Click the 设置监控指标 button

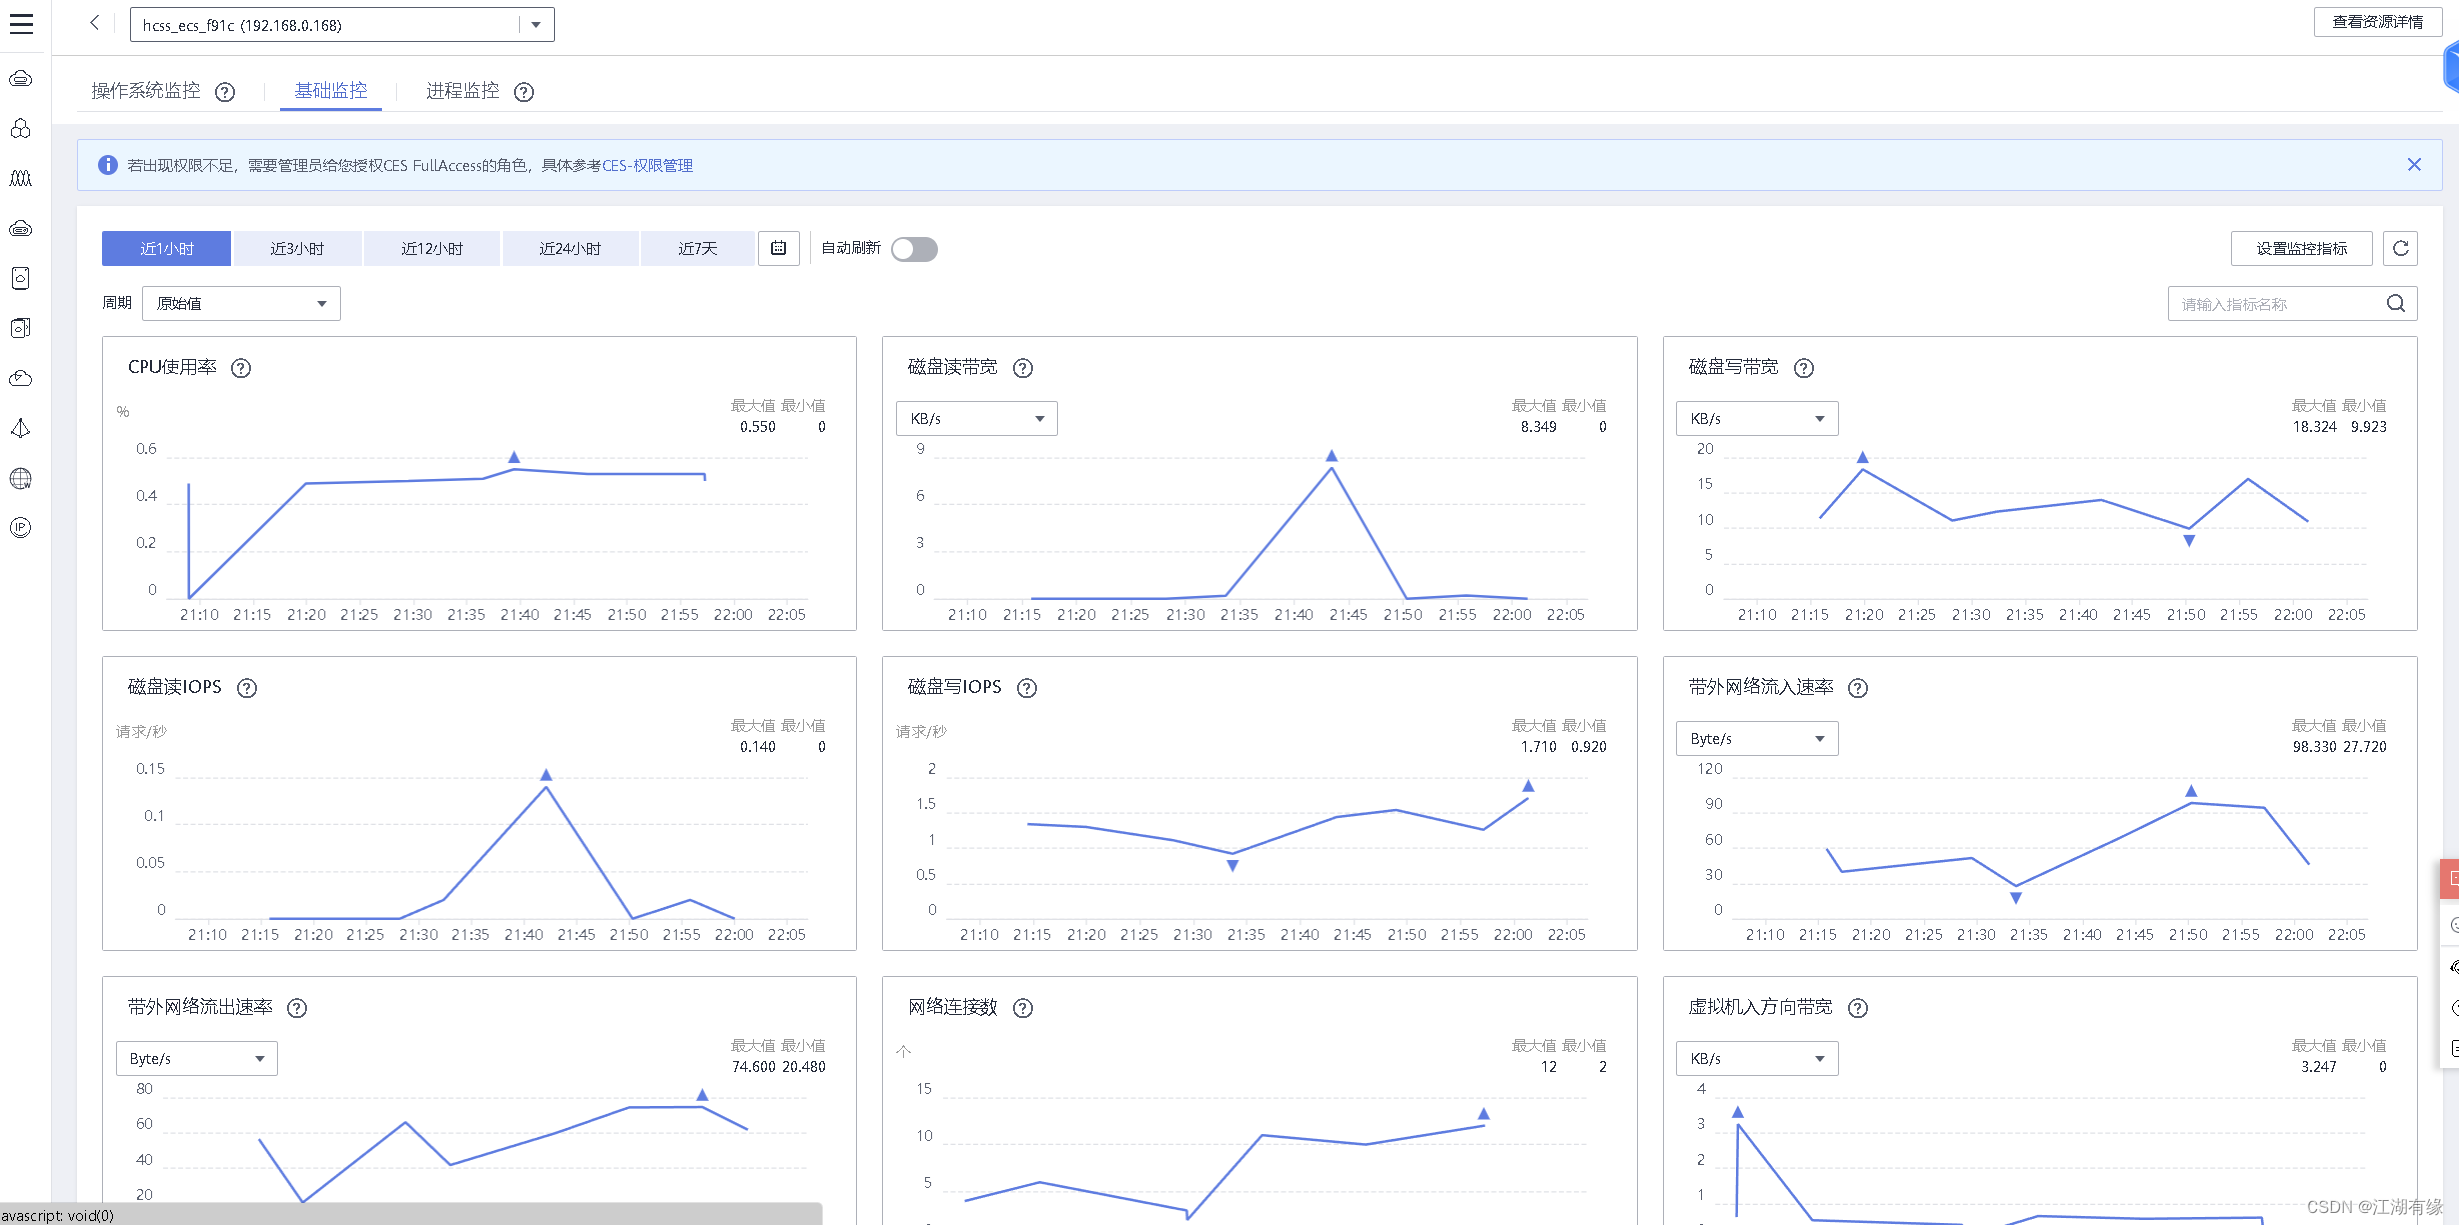2300,248
